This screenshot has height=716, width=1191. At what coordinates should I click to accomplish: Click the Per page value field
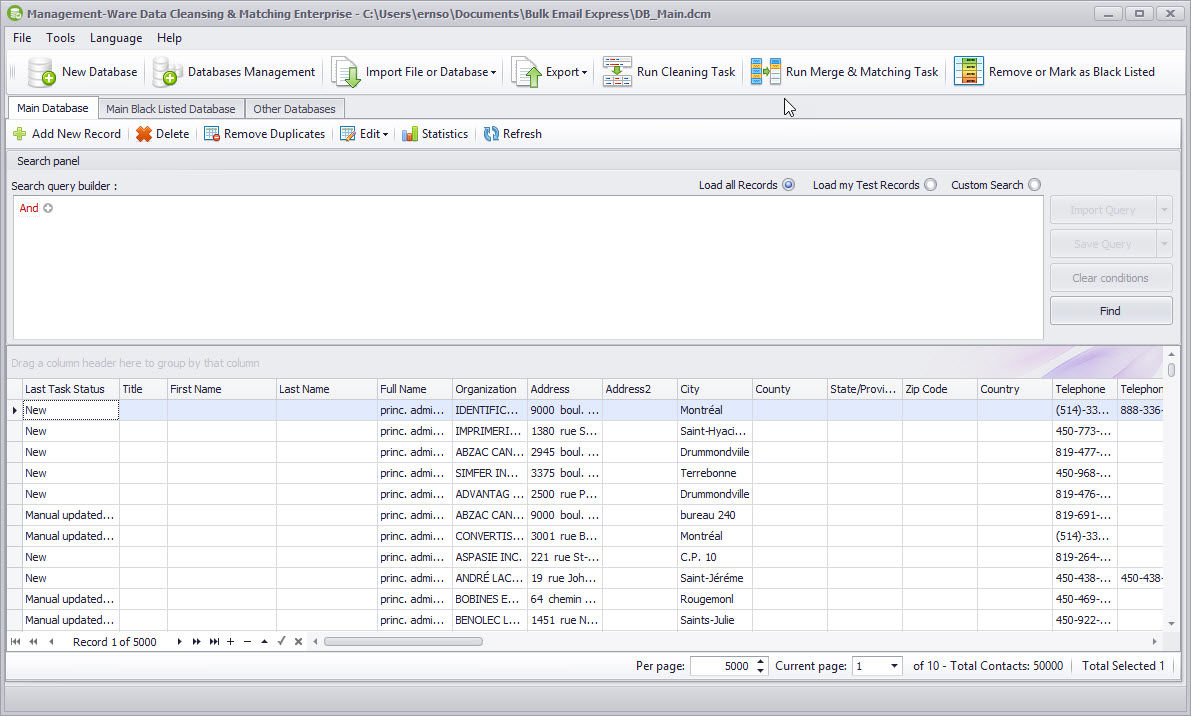click(x=723, y=666)
